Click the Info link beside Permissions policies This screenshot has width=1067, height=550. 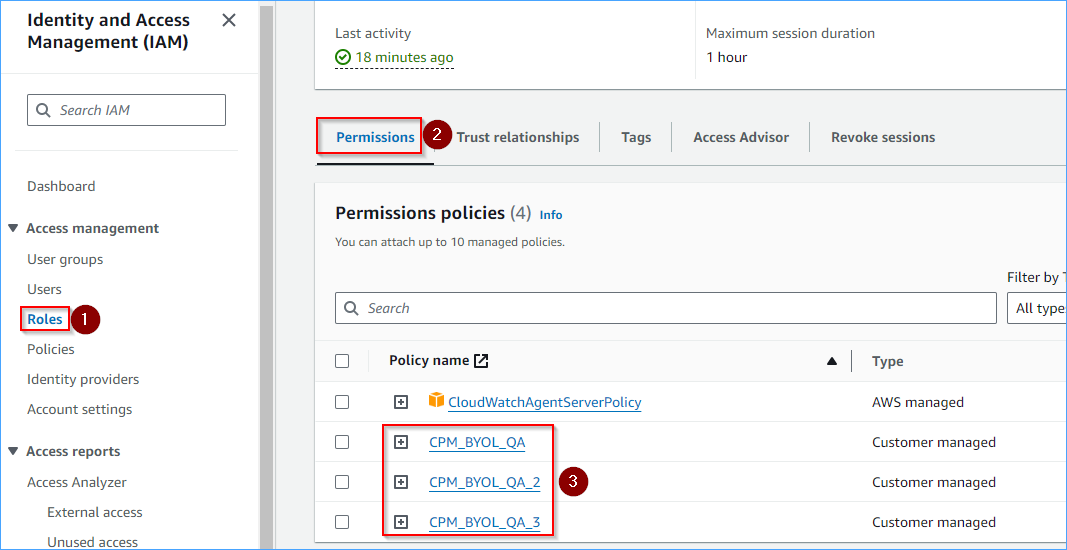[551, 215]
